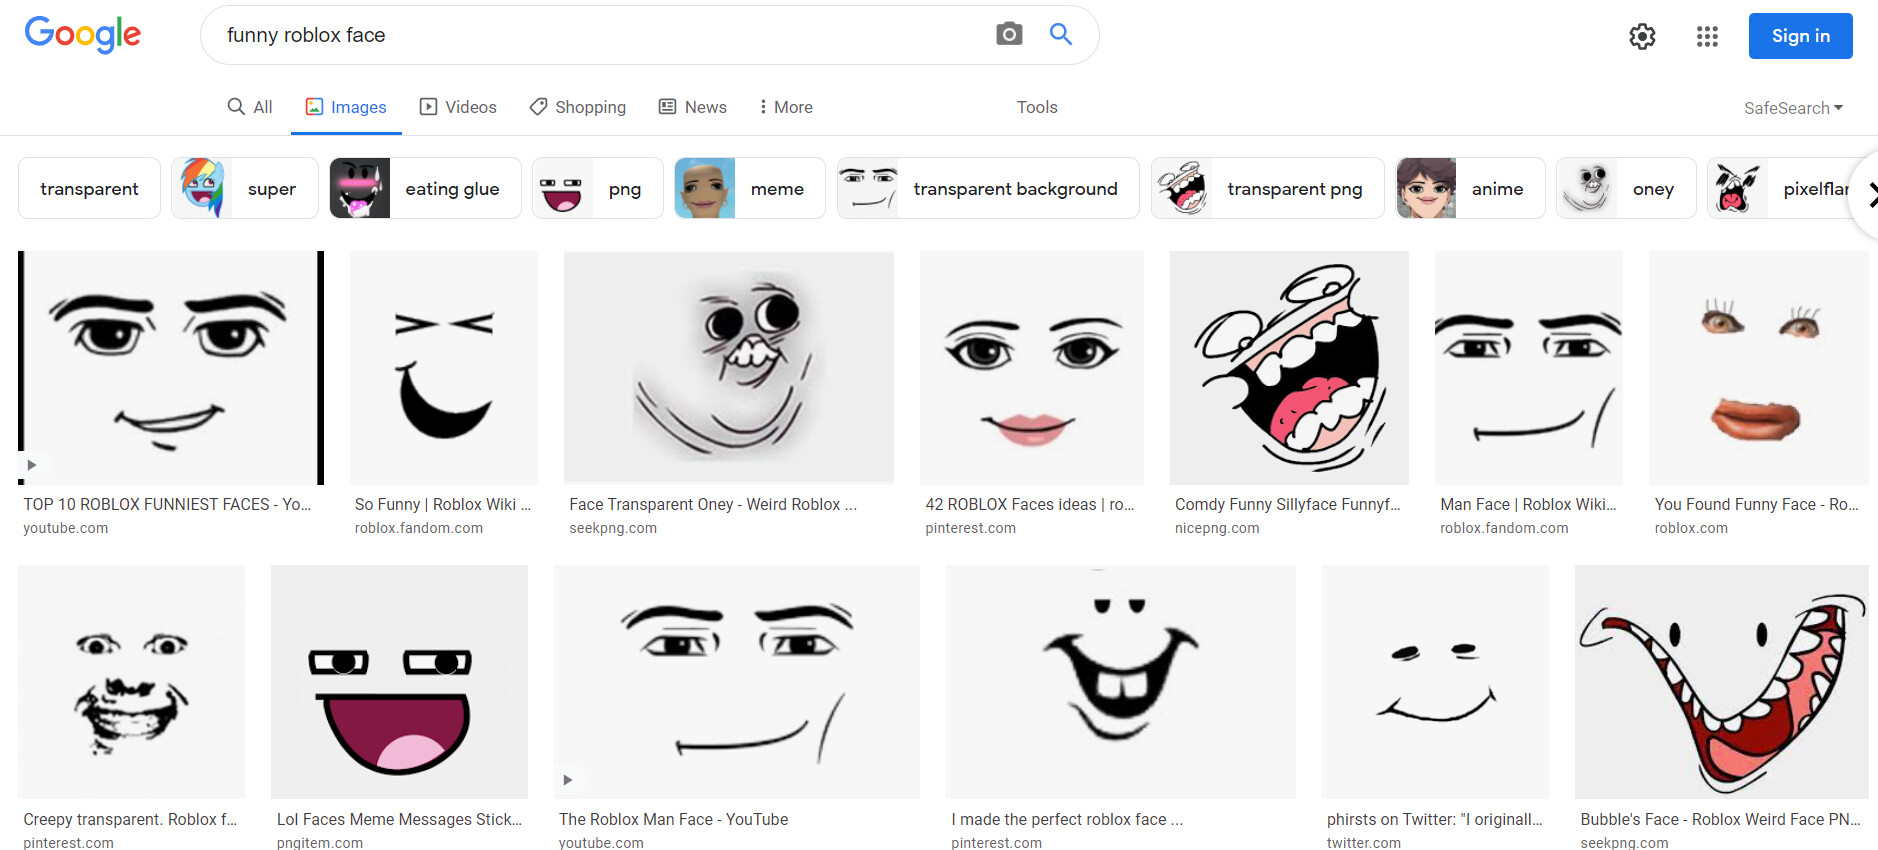Open Comdy Funny Sillyface image
The height and width of the screenshot is (850, 1878).
pos(1289,368)
